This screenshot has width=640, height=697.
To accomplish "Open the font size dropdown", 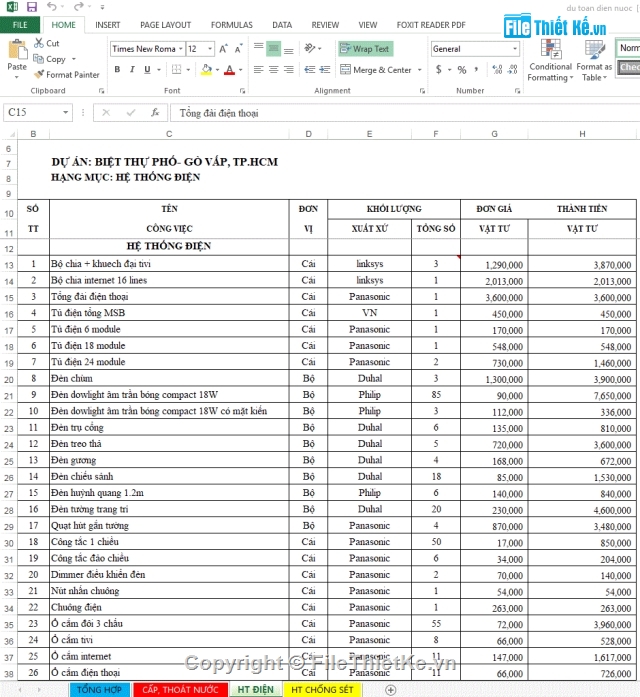I will point(210,49).
